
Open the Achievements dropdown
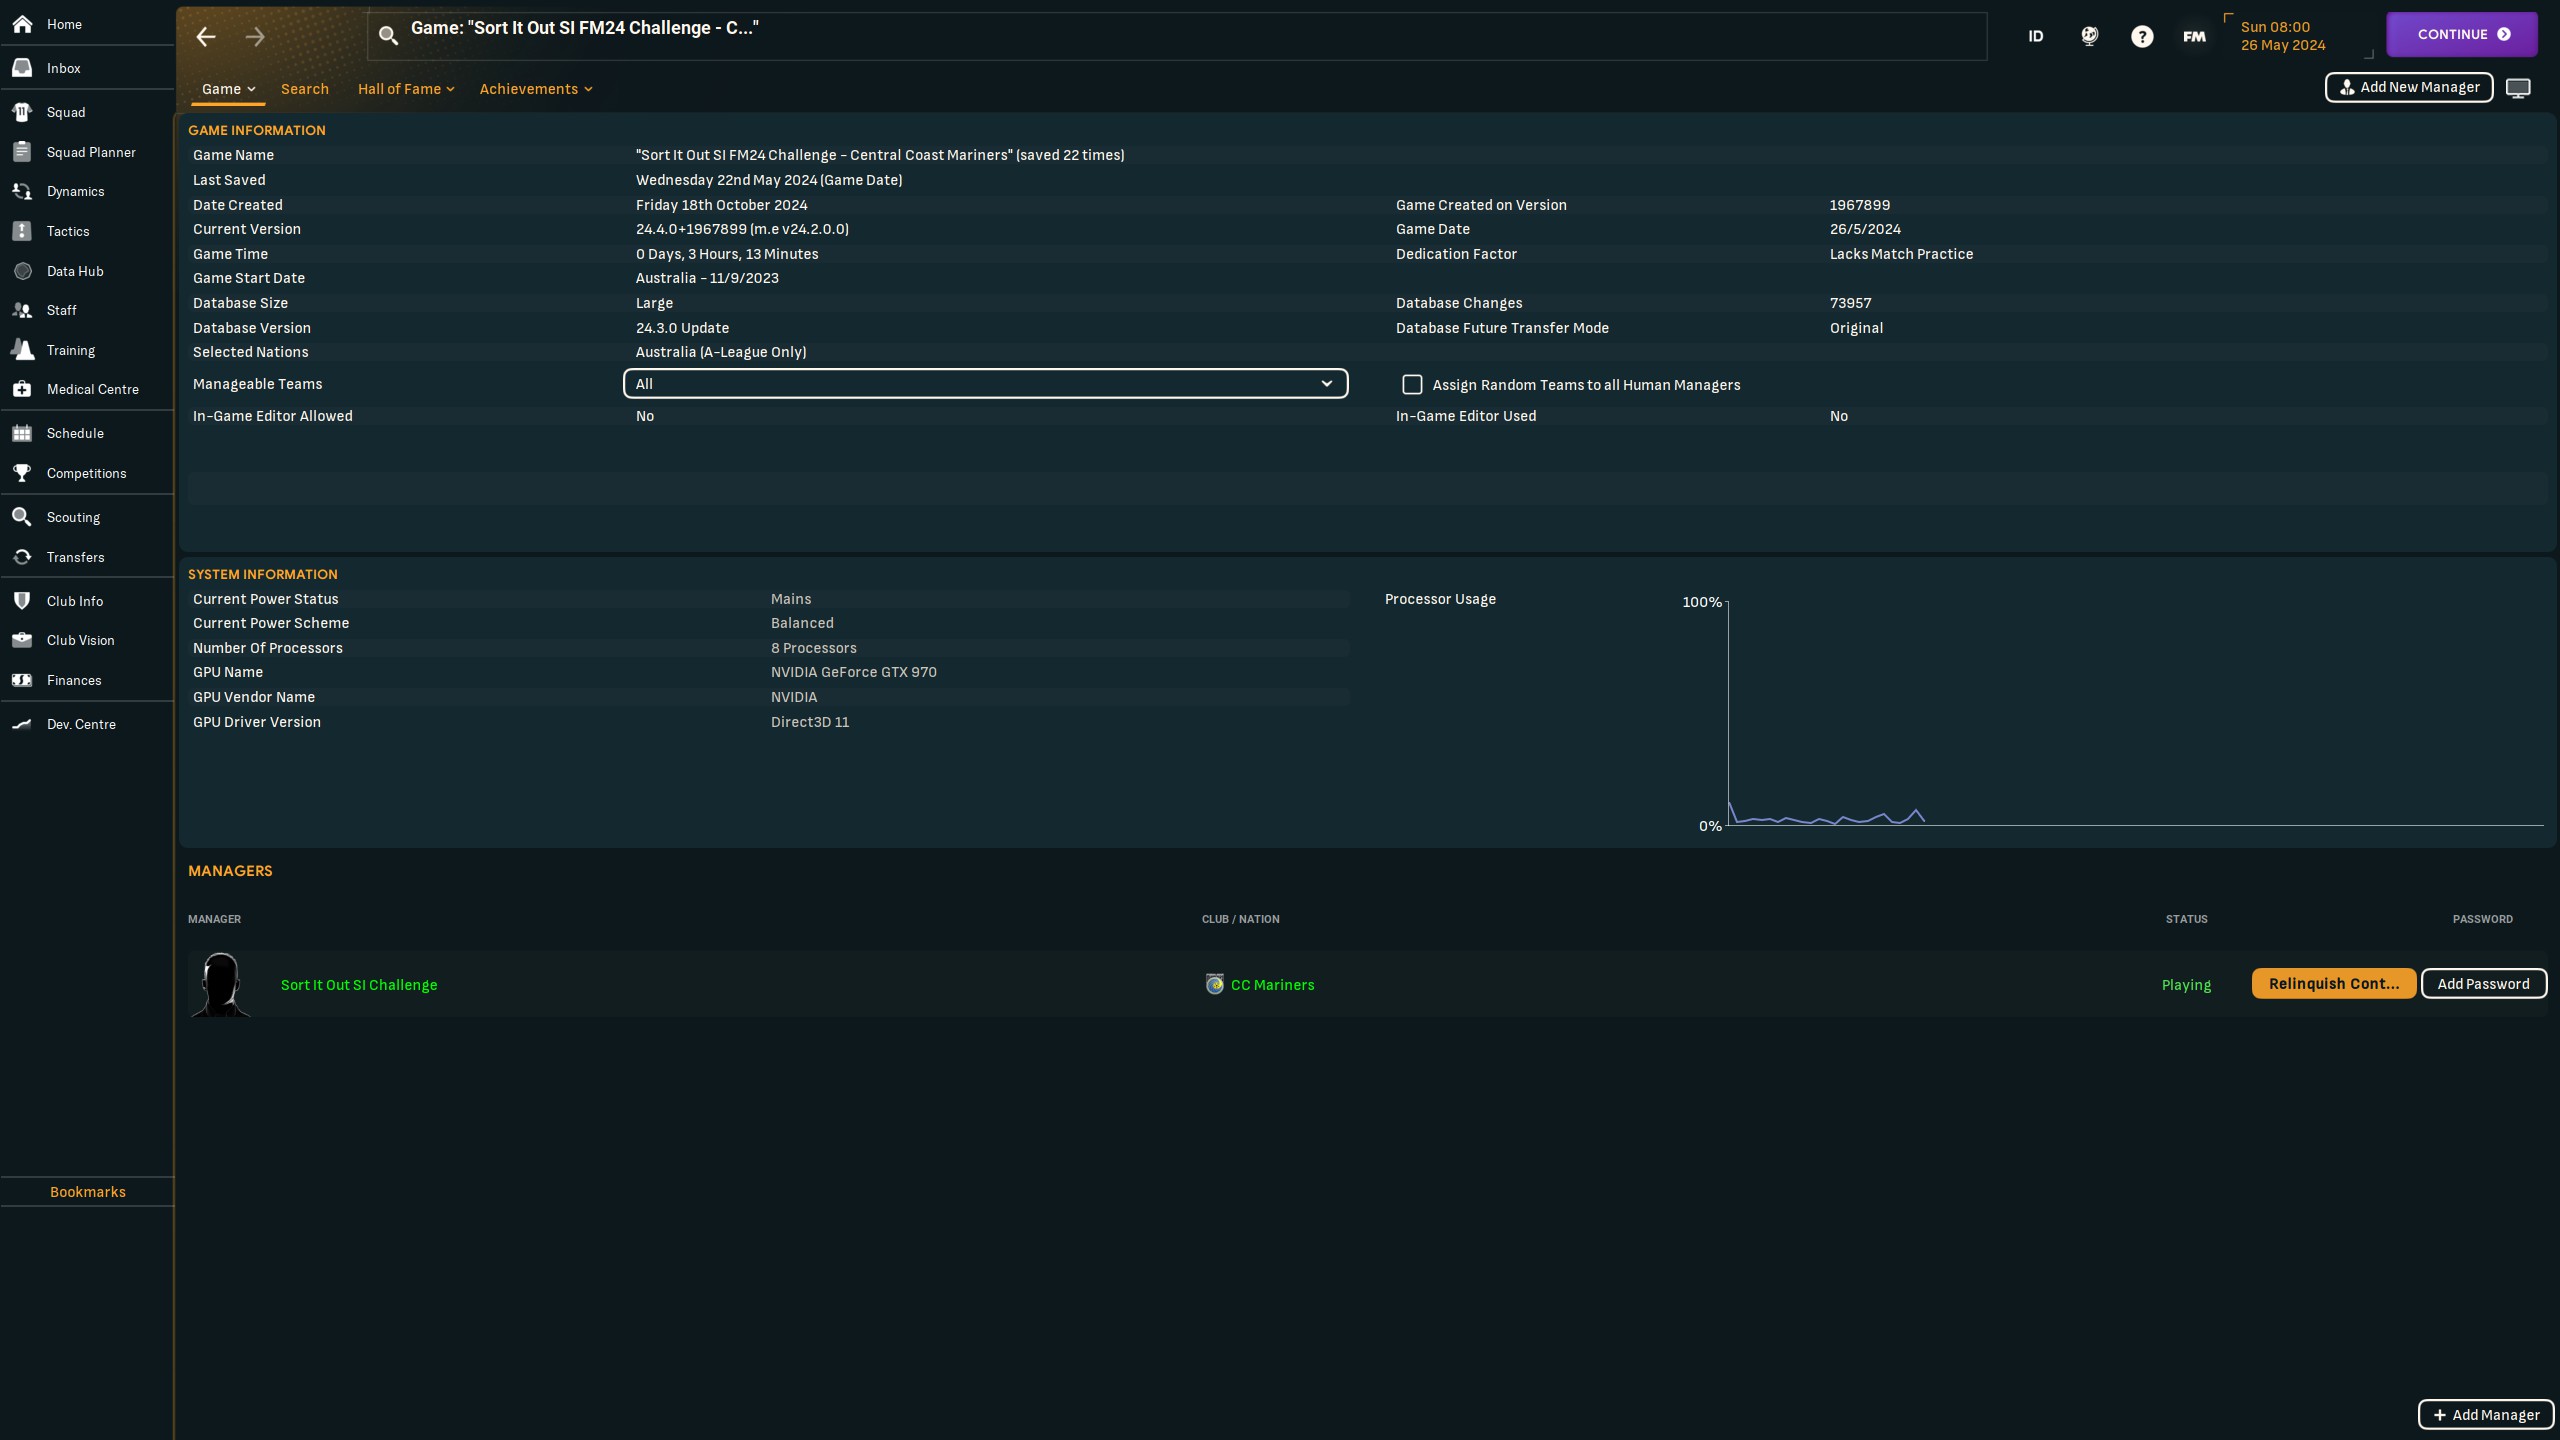(x=536, y=88)
